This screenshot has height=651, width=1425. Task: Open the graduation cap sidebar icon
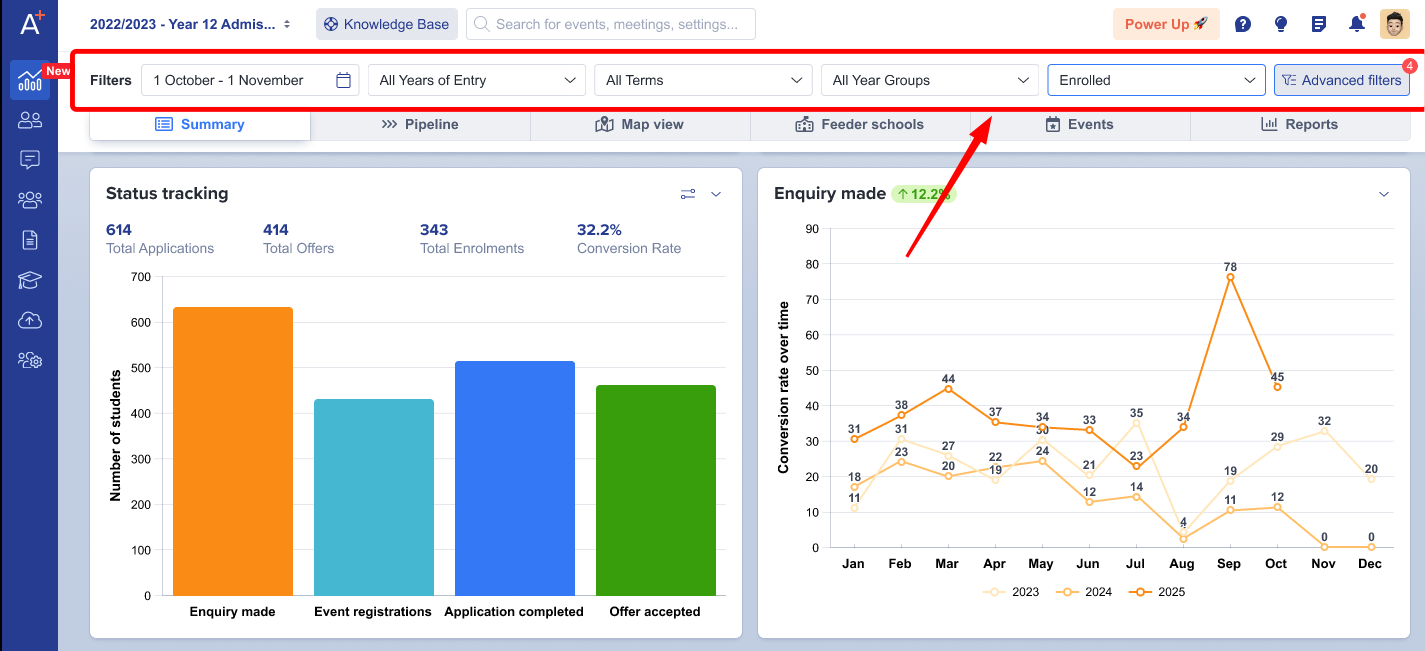[30, 280]
